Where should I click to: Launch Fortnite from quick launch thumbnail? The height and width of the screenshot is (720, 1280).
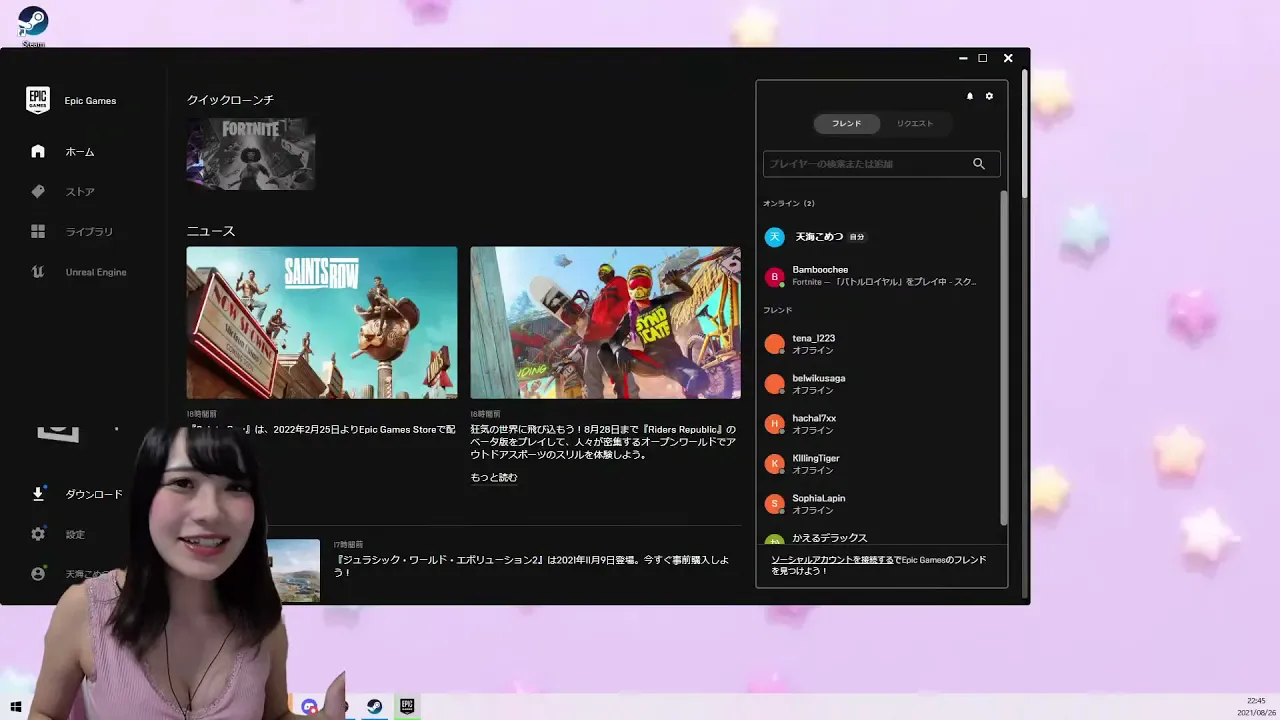tap(251, 154)
